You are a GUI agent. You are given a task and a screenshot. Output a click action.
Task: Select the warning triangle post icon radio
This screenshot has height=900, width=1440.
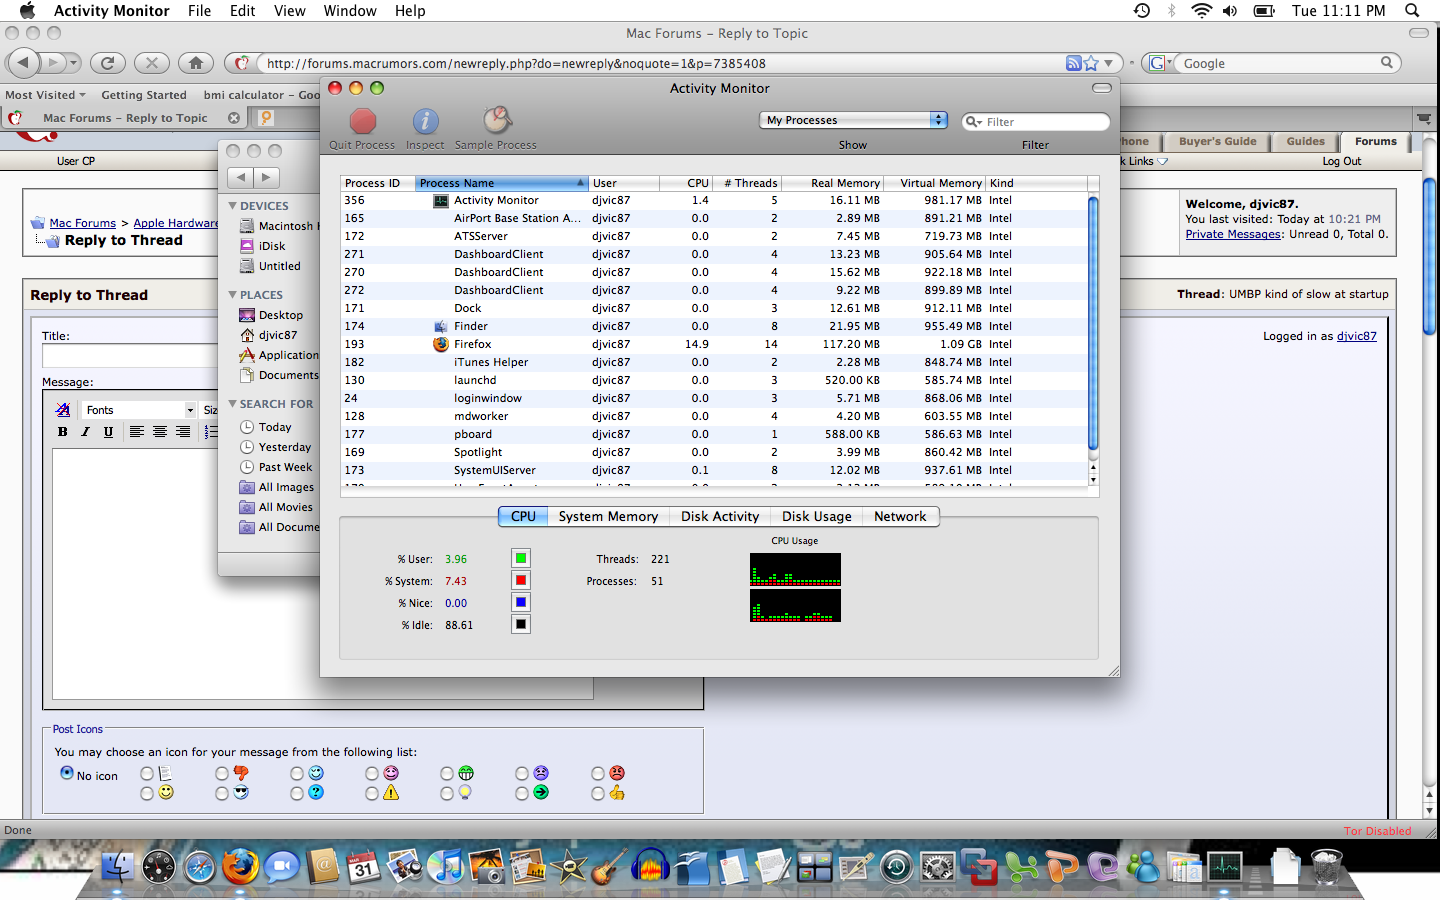tap(372, 793)
